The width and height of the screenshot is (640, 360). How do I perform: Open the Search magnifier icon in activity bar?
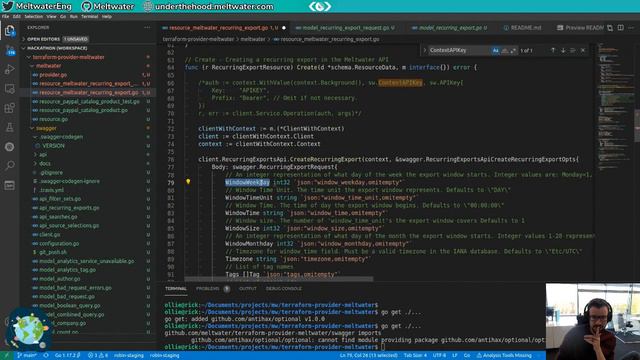tap(9, 165)
